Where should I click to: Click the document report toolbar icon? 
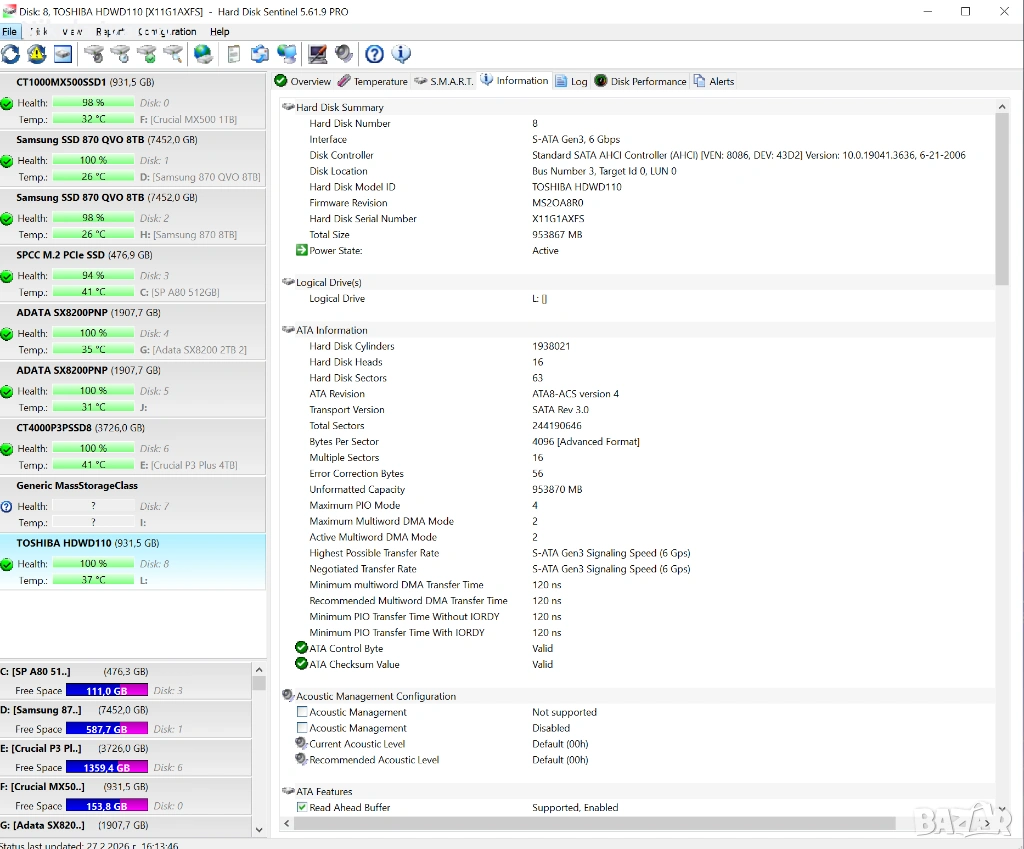[233, 54]
